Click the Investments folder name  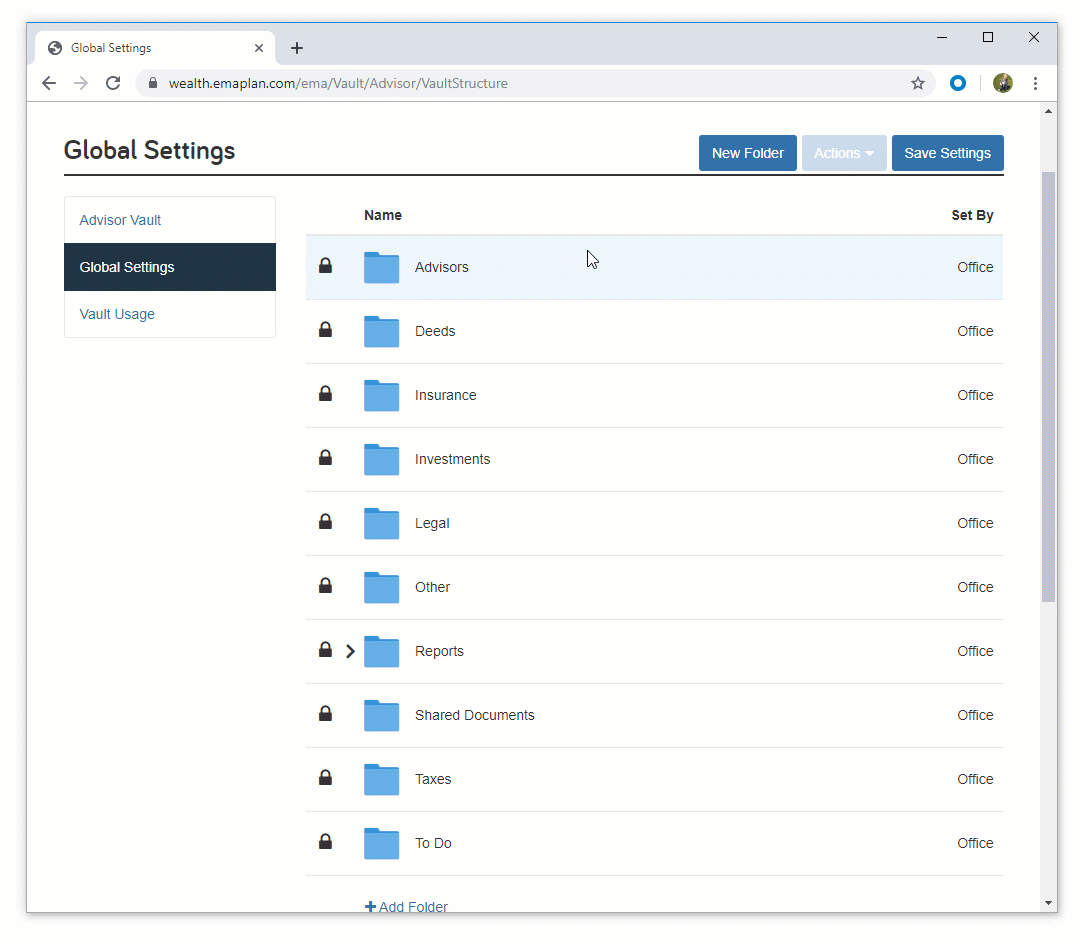[453, 459]
